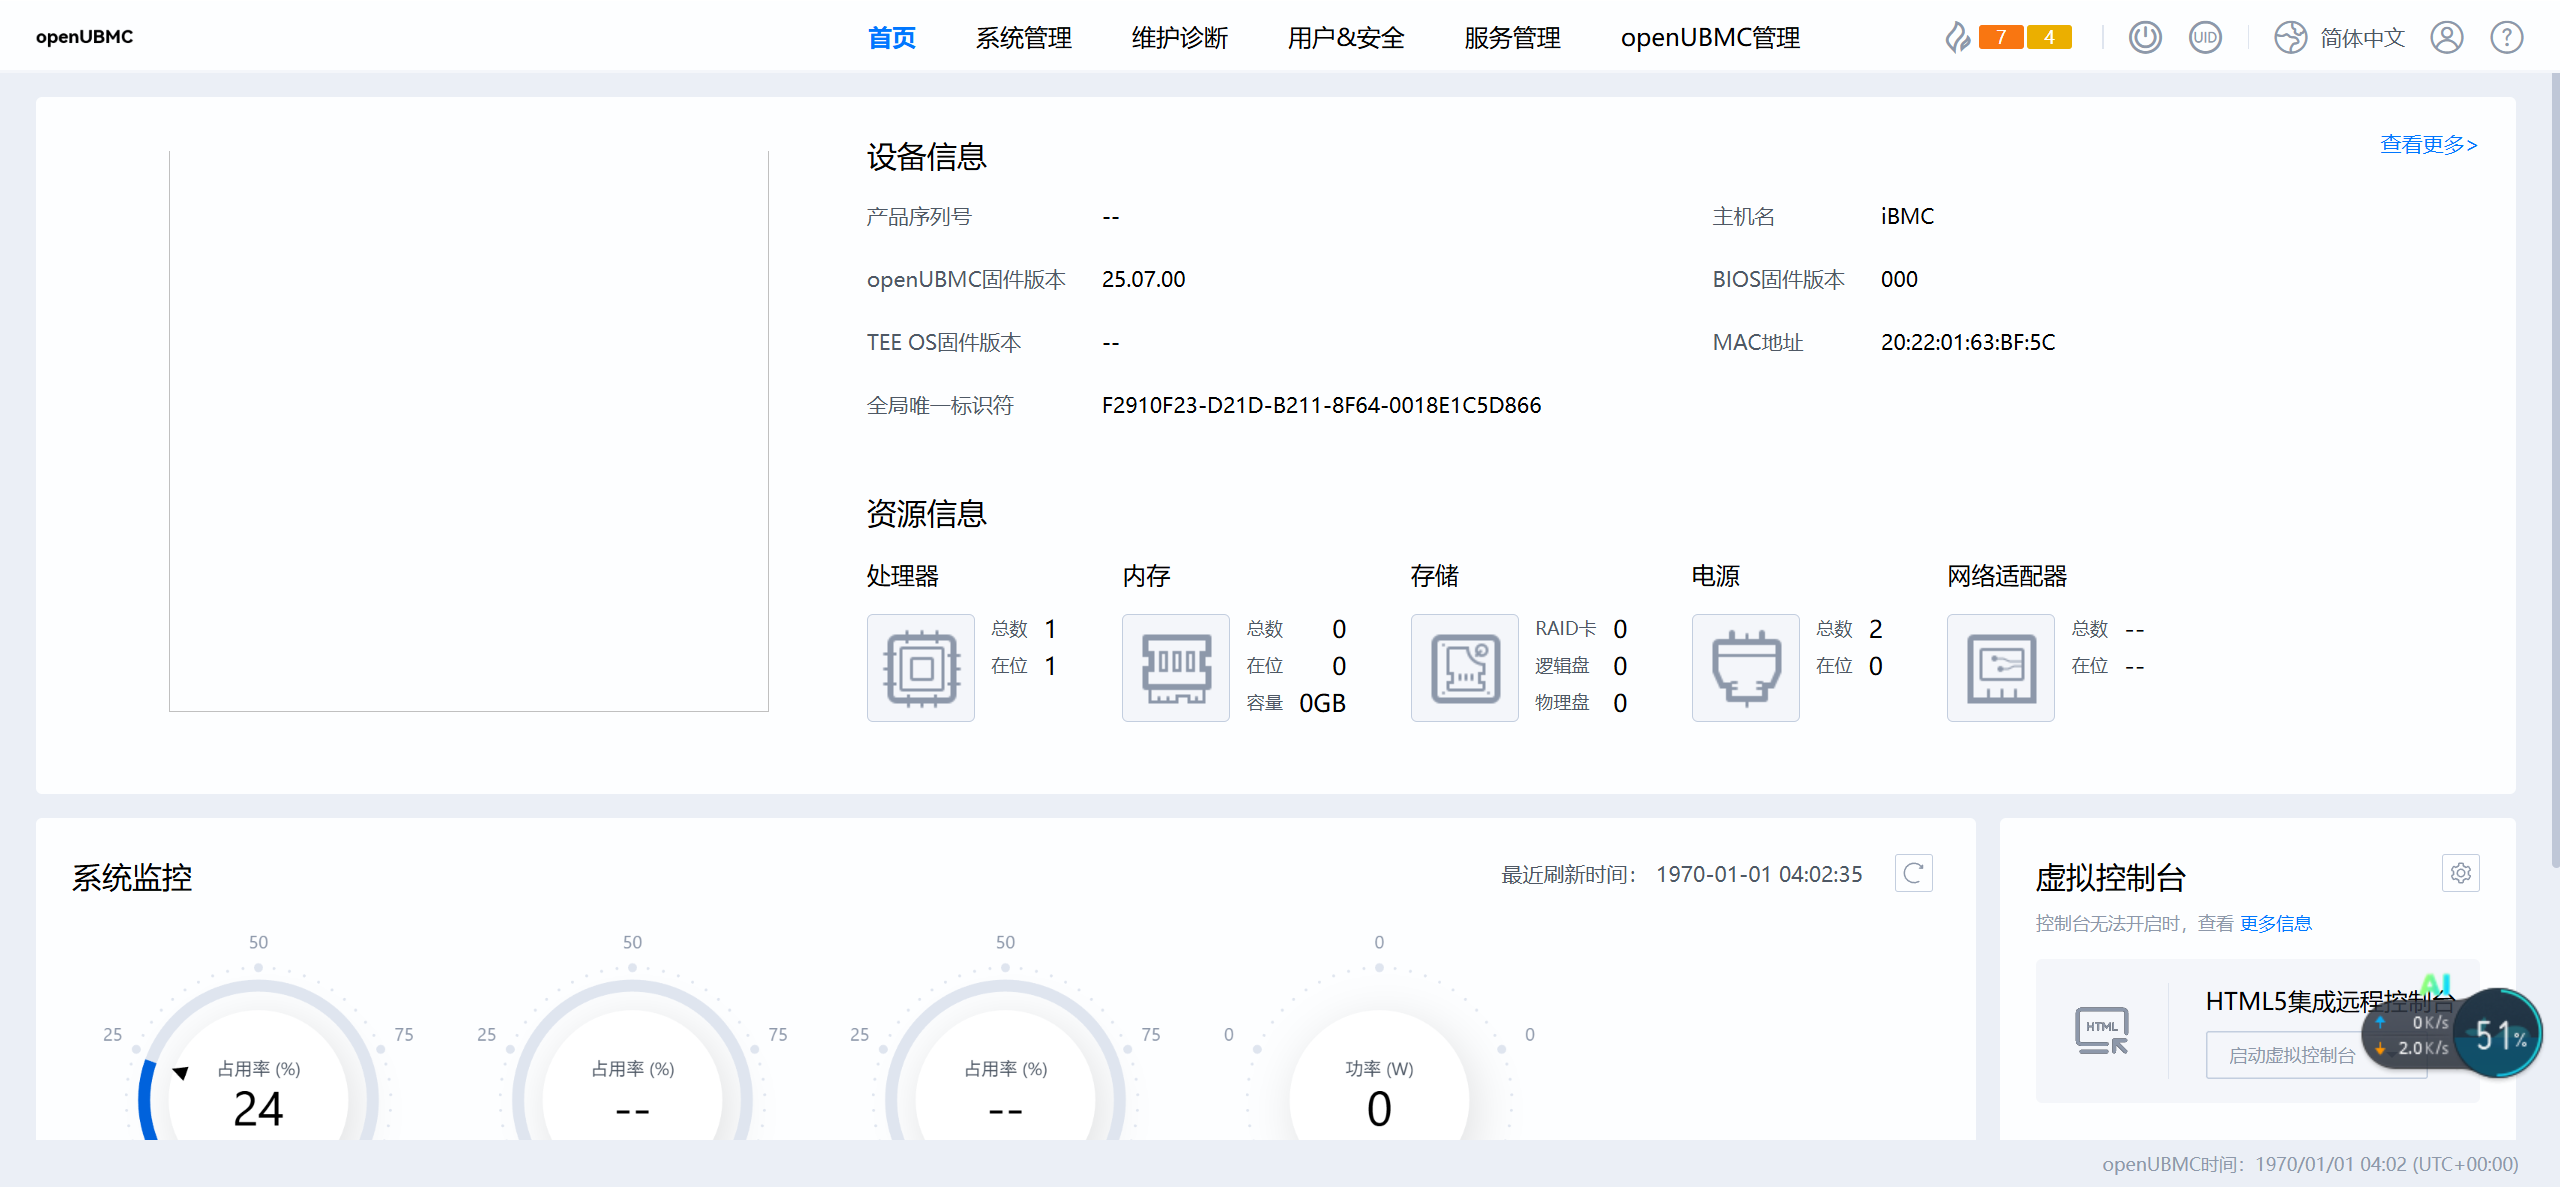
Task: Click the 系统监控 section heading
Action: click(132, 878)
